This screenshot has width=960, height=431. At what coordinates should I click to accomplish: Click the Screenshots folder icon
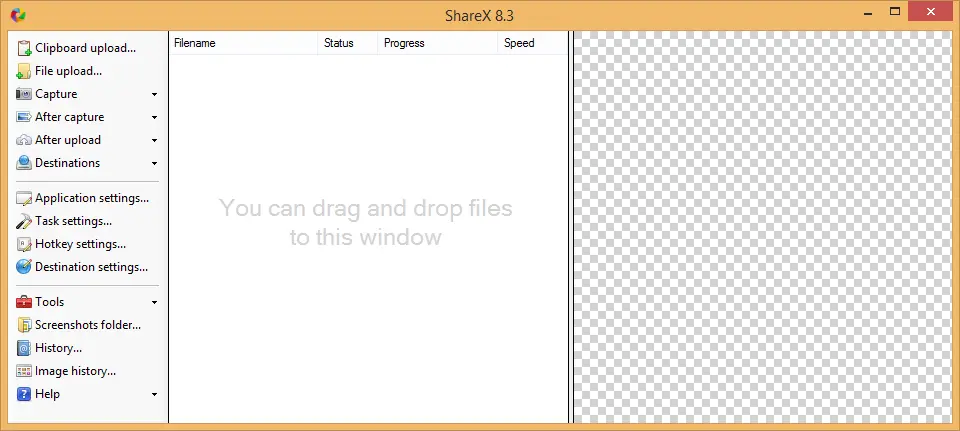click(24, 325)
